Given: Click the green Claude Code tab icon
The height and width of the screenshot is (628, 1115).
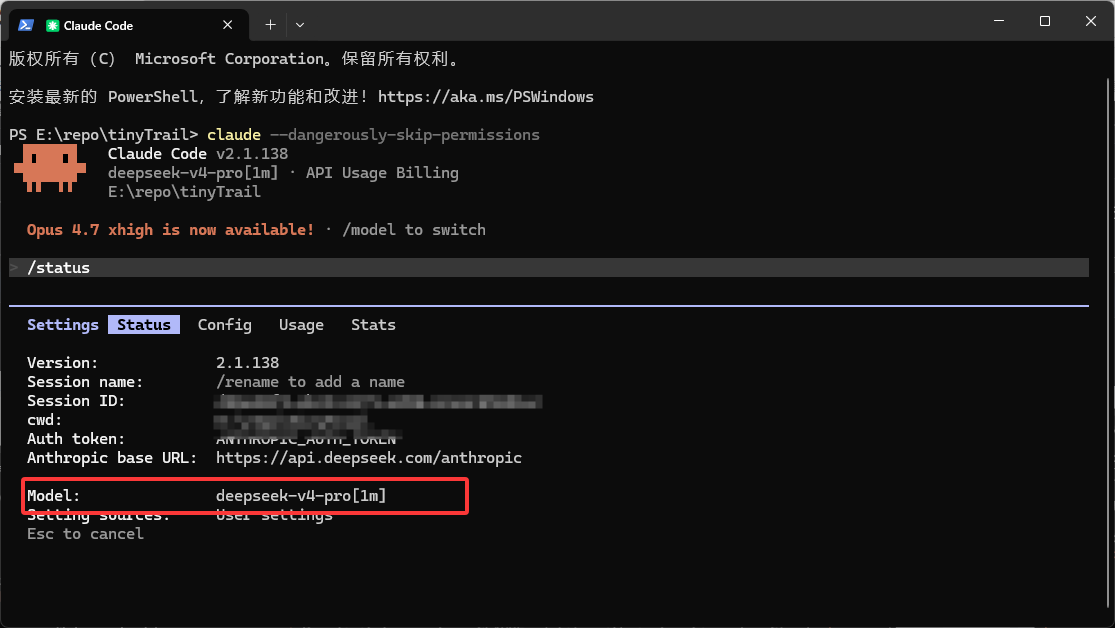Looking at the screenshot, I should (52, 26).
